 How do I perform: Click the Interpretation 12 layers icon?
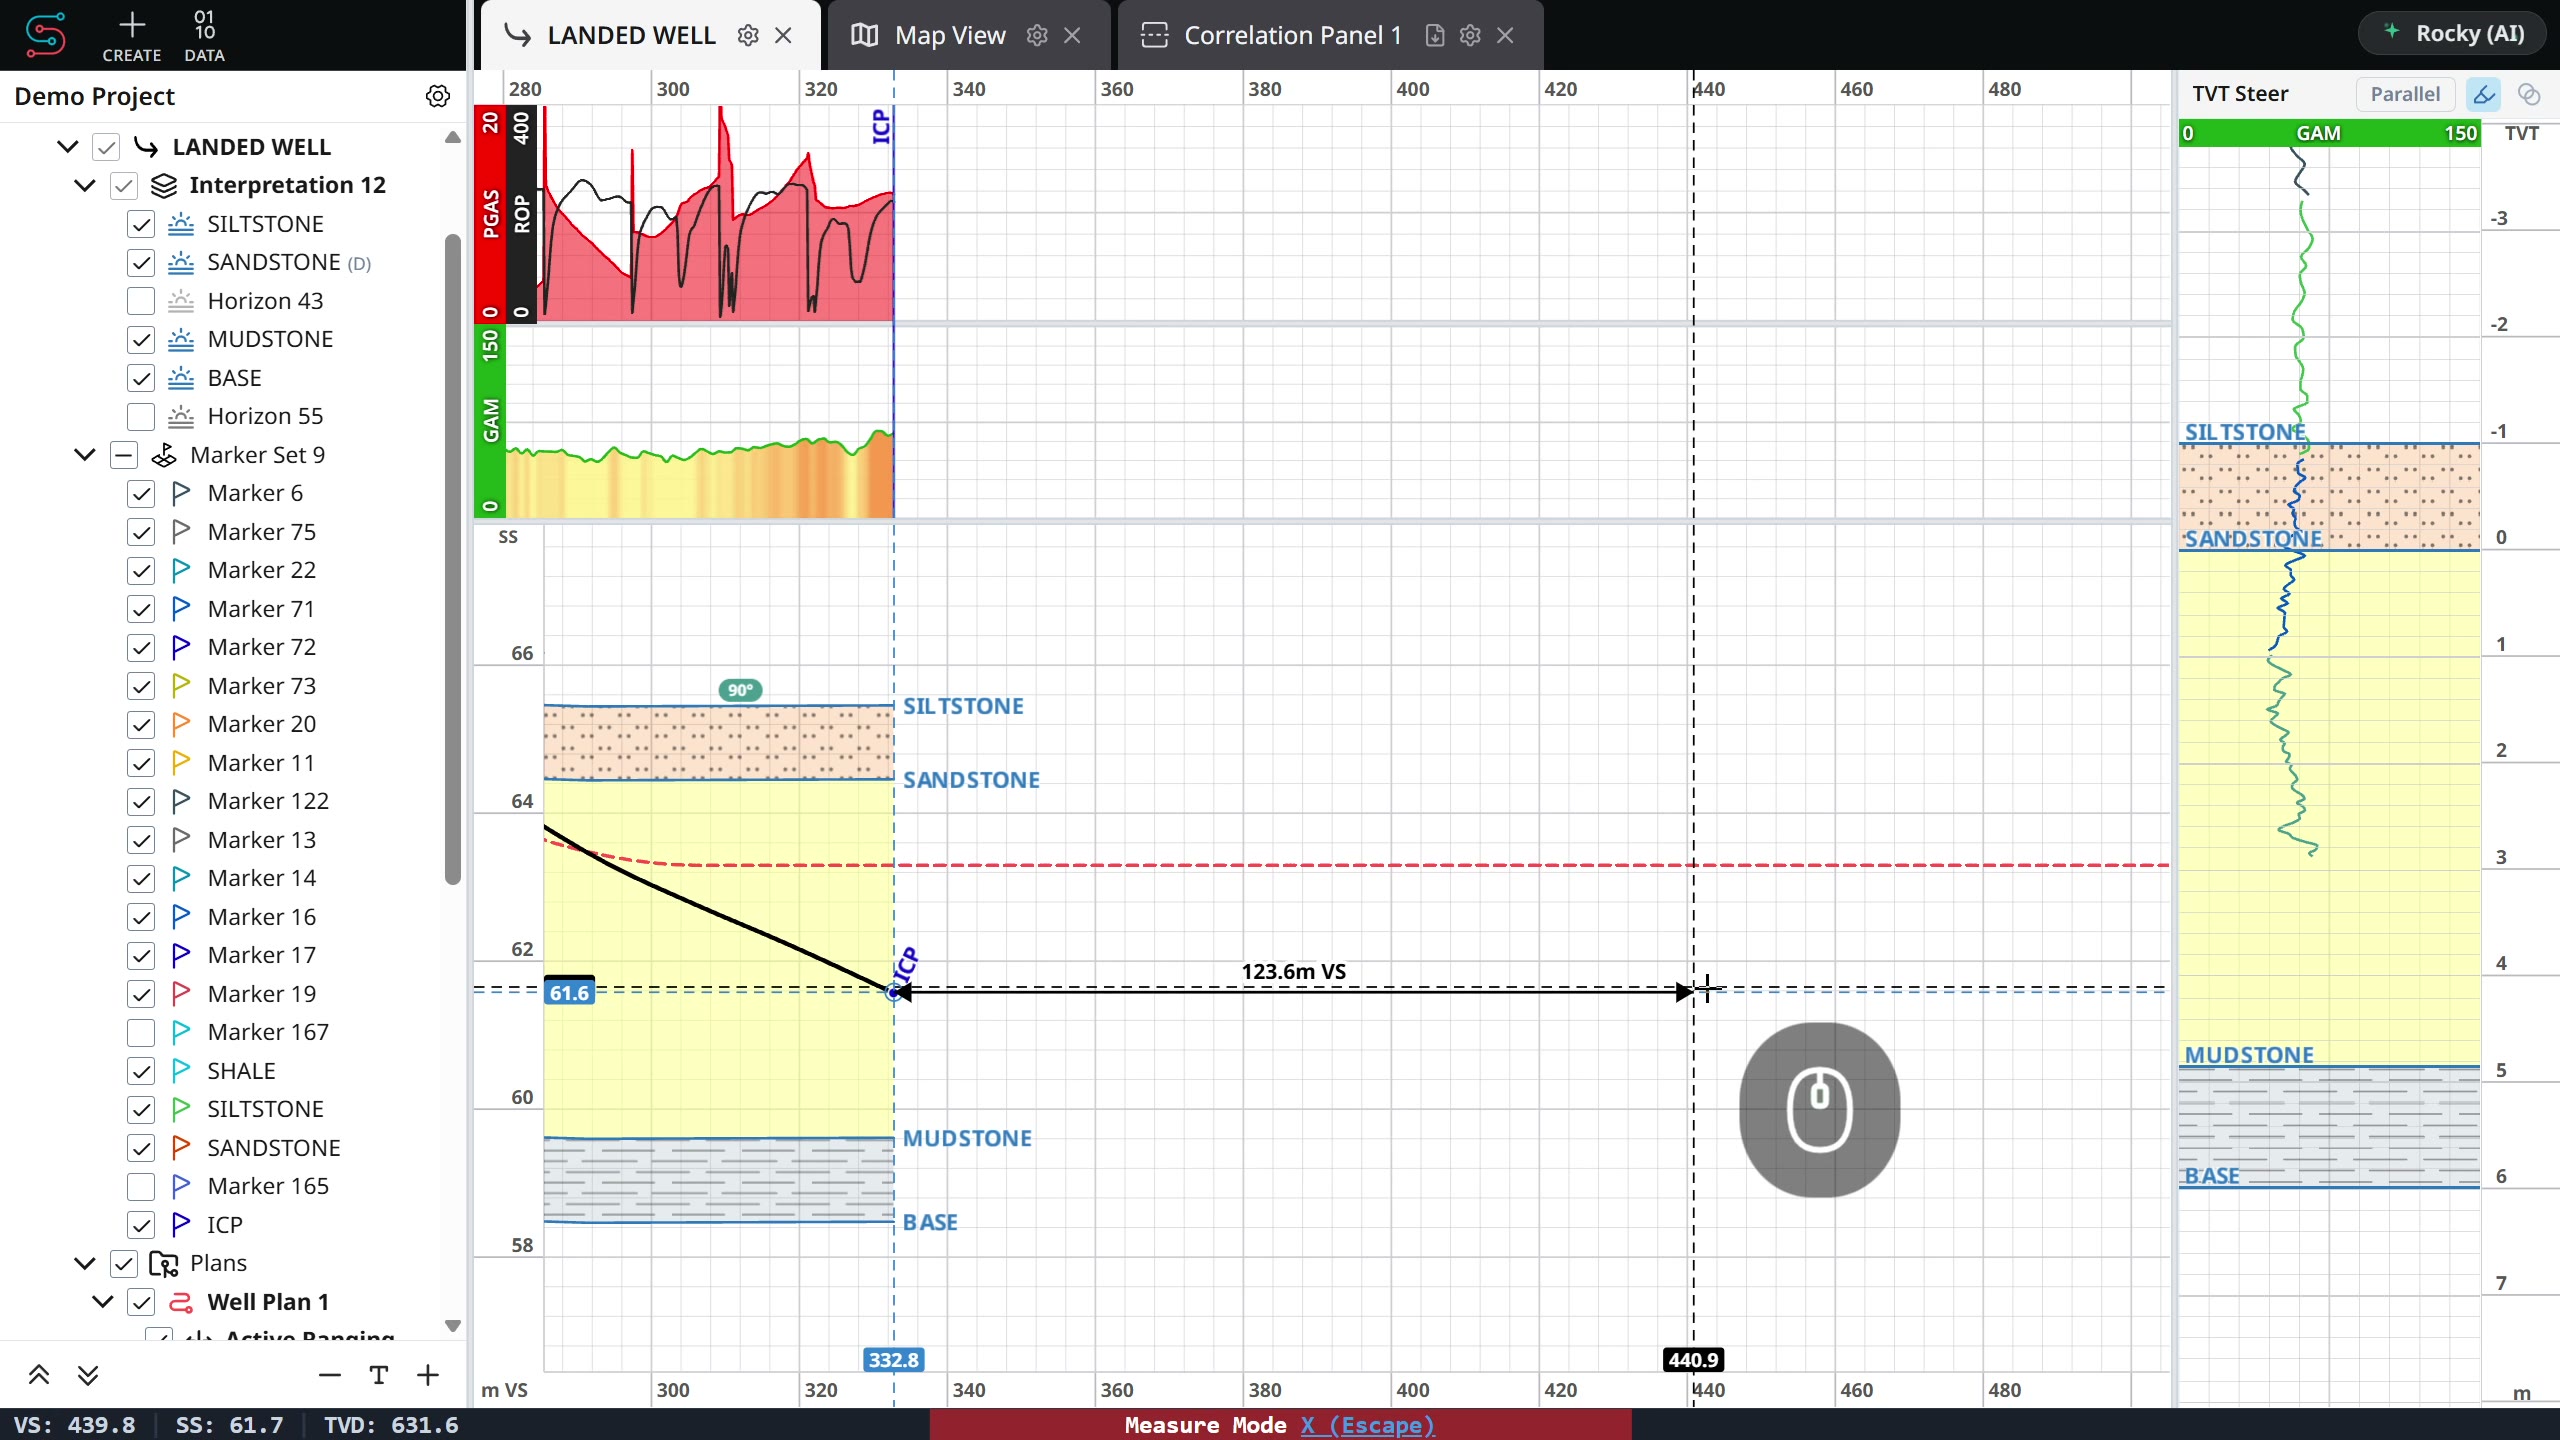[x=164, y=185]
